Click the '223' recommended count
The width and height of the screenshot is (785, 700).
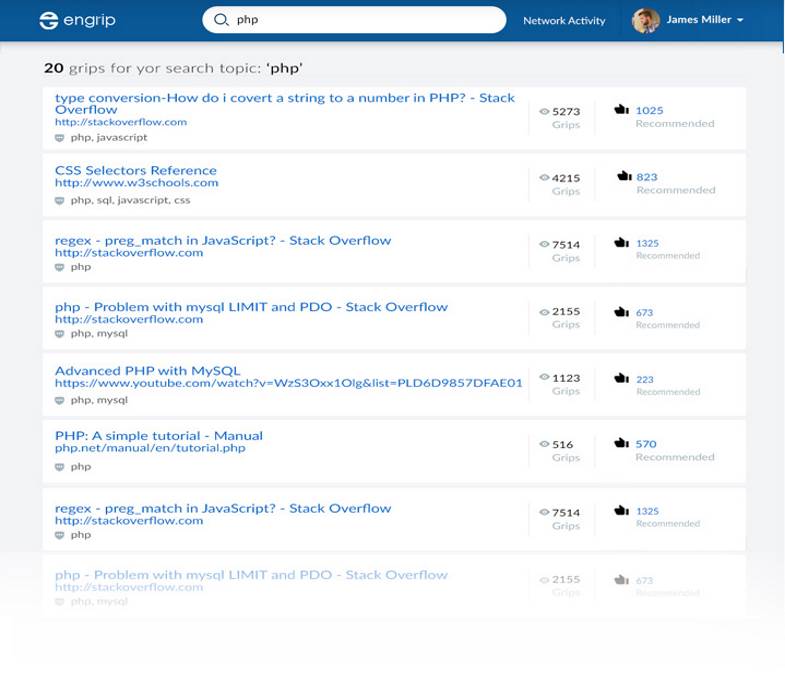click(x=645, y=380)
